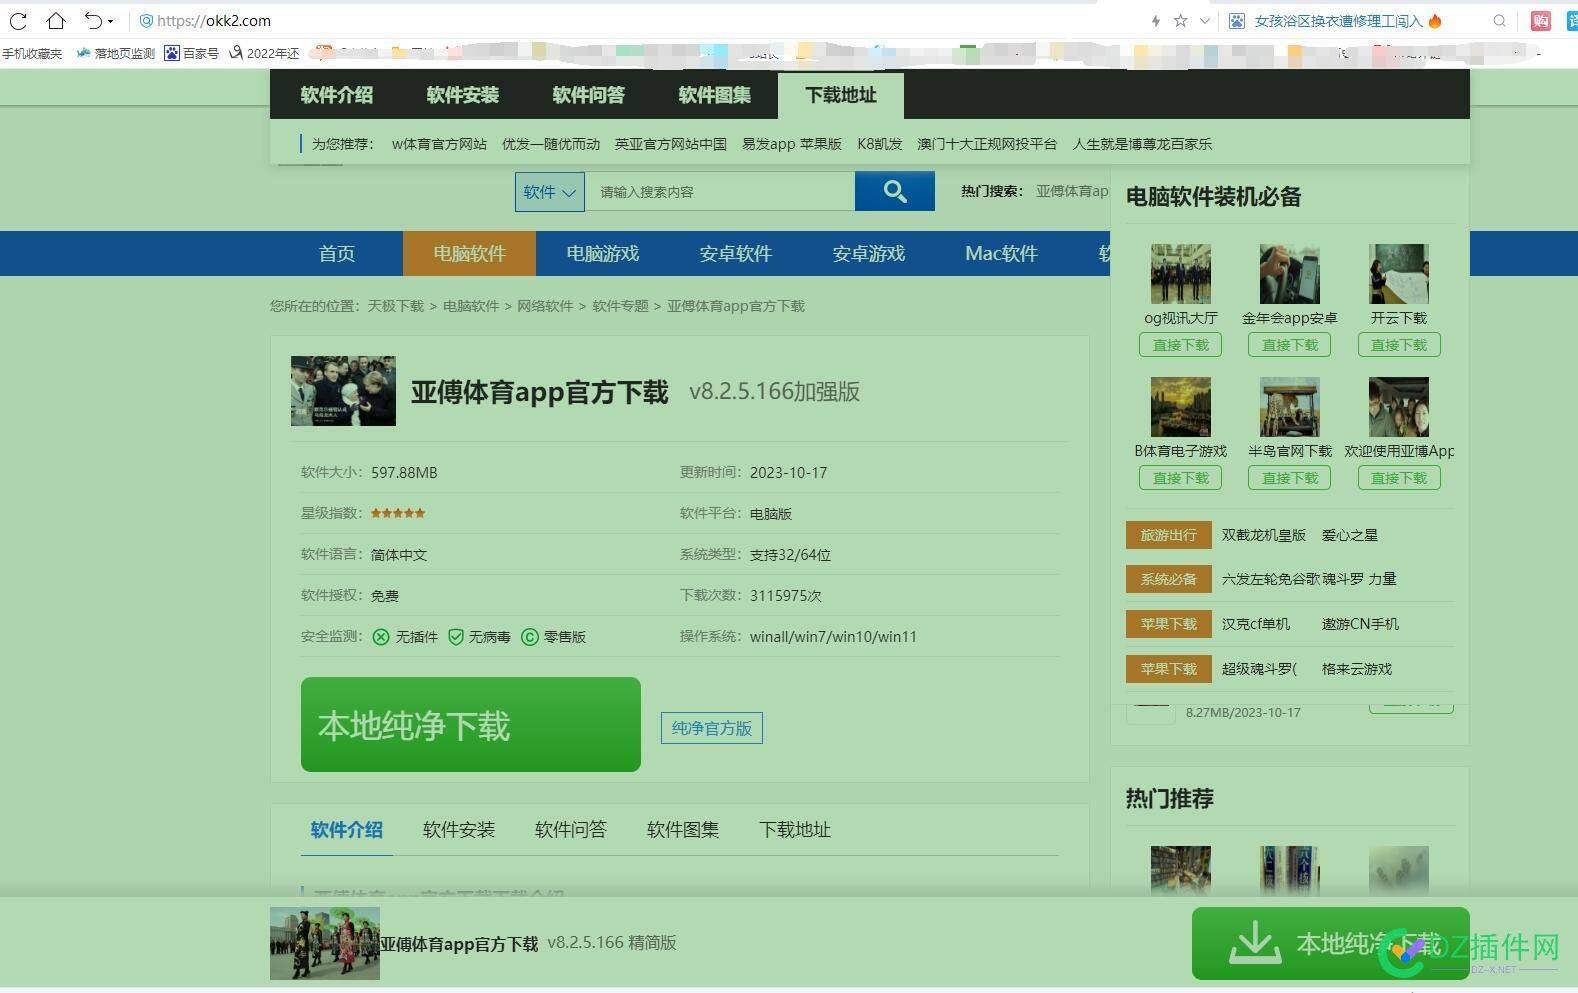Click the 纯净官方版 outlined button
Screen dimensions: 1578x993
712,728
